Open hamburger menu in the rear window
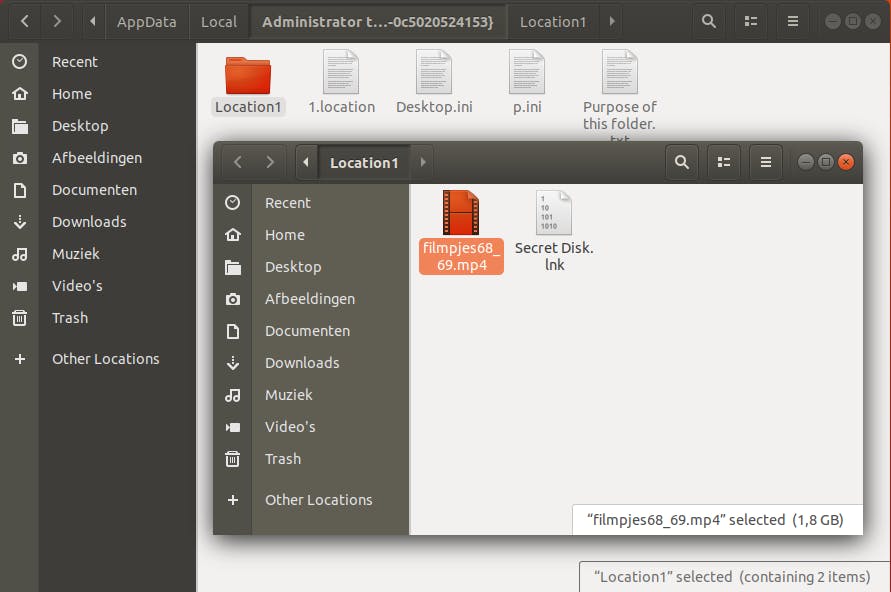This screenshot has width=891, height=592. 793,22
